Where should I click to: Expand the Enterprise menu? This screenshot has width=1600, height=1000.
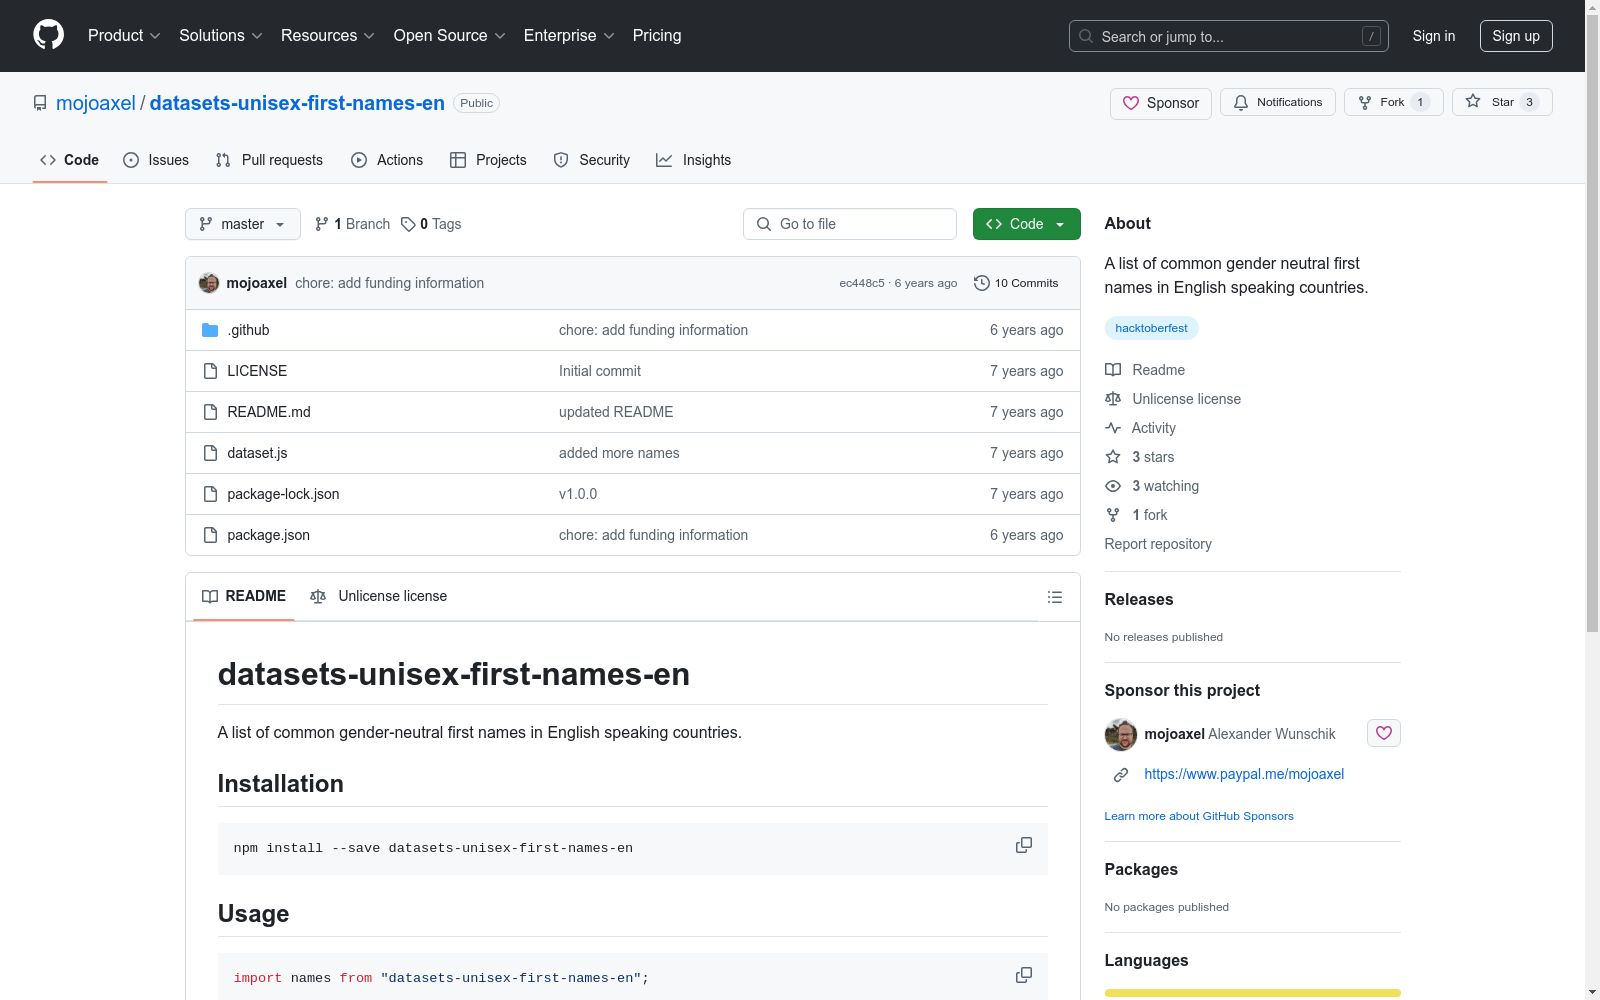click(569, 36)
